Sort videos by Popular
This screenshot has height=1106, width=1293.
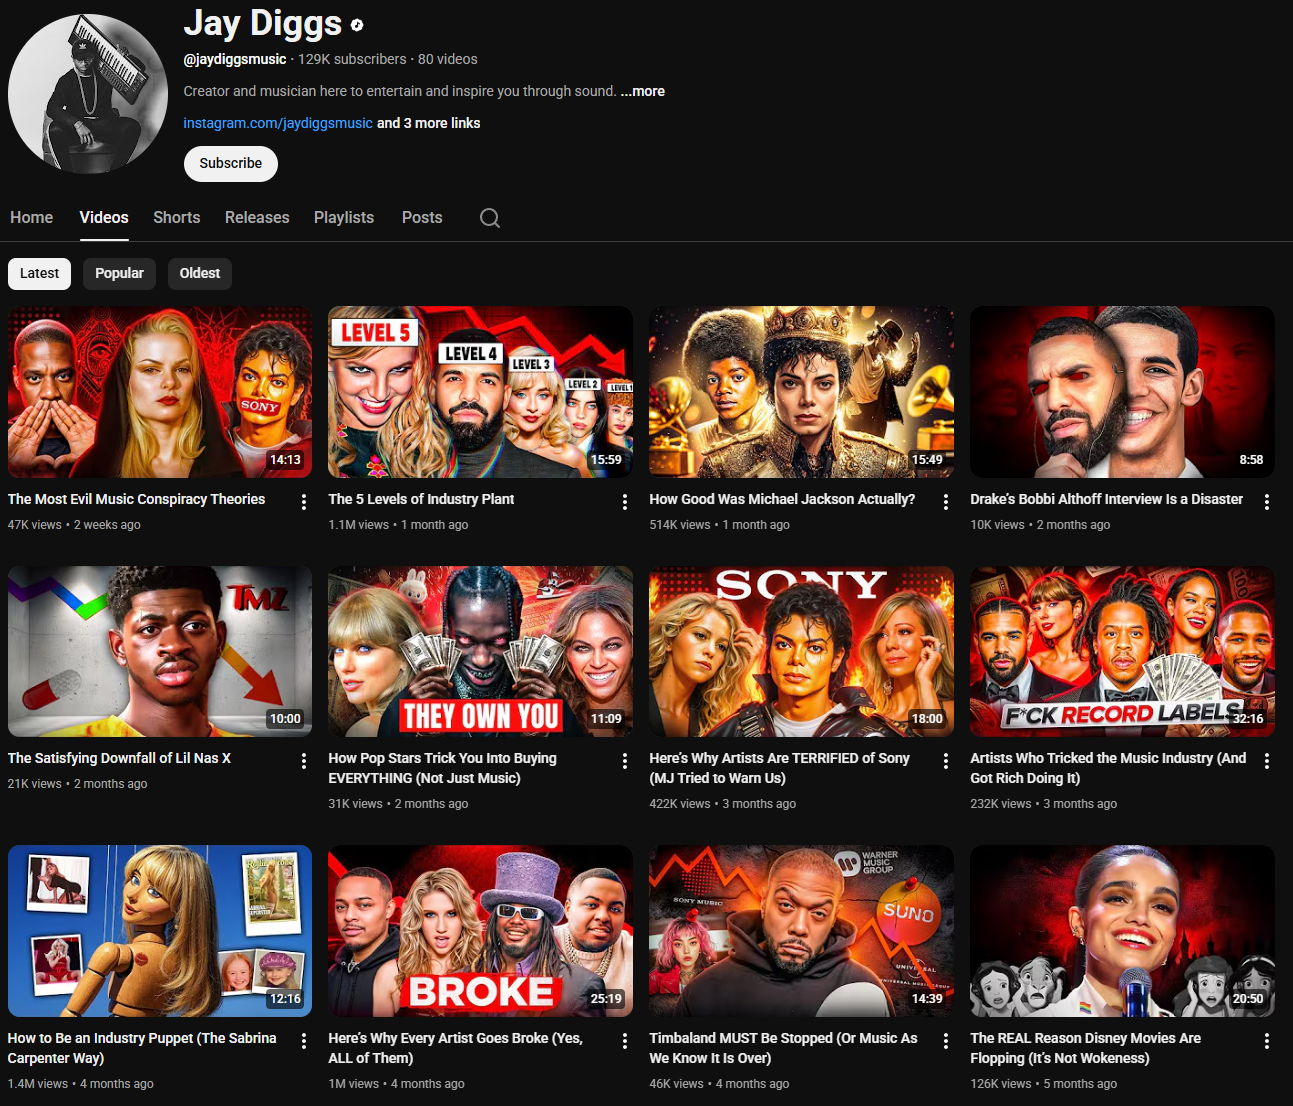119,274
